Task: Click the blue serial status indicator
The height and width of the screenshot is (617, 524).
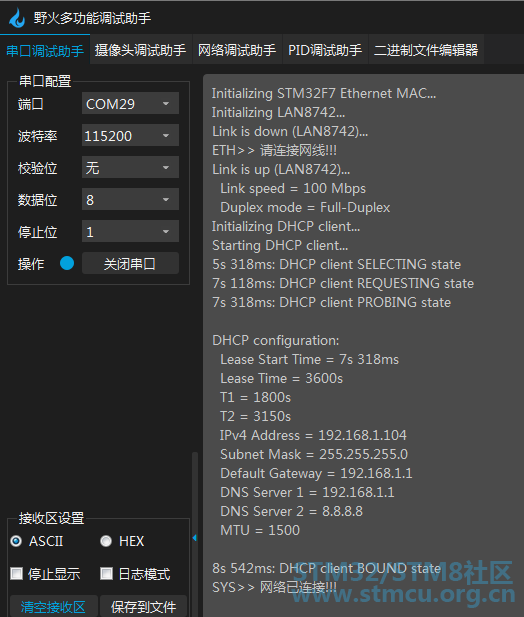Action: tap(67, 263)
